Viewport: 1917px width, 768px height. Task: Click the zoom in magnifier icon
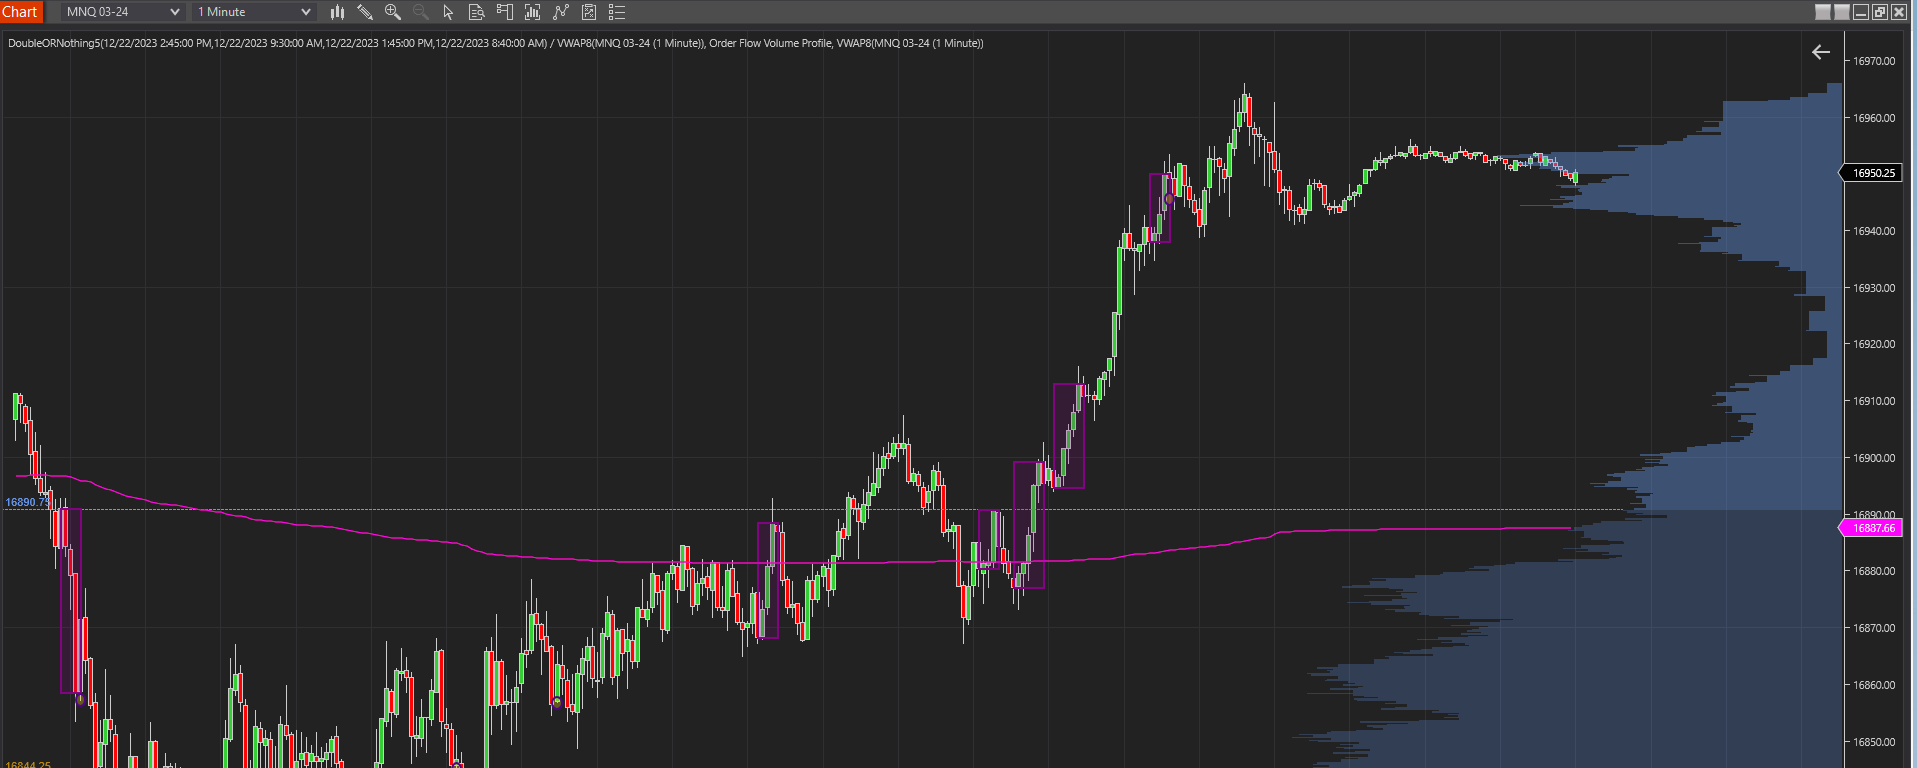[393, 12]
